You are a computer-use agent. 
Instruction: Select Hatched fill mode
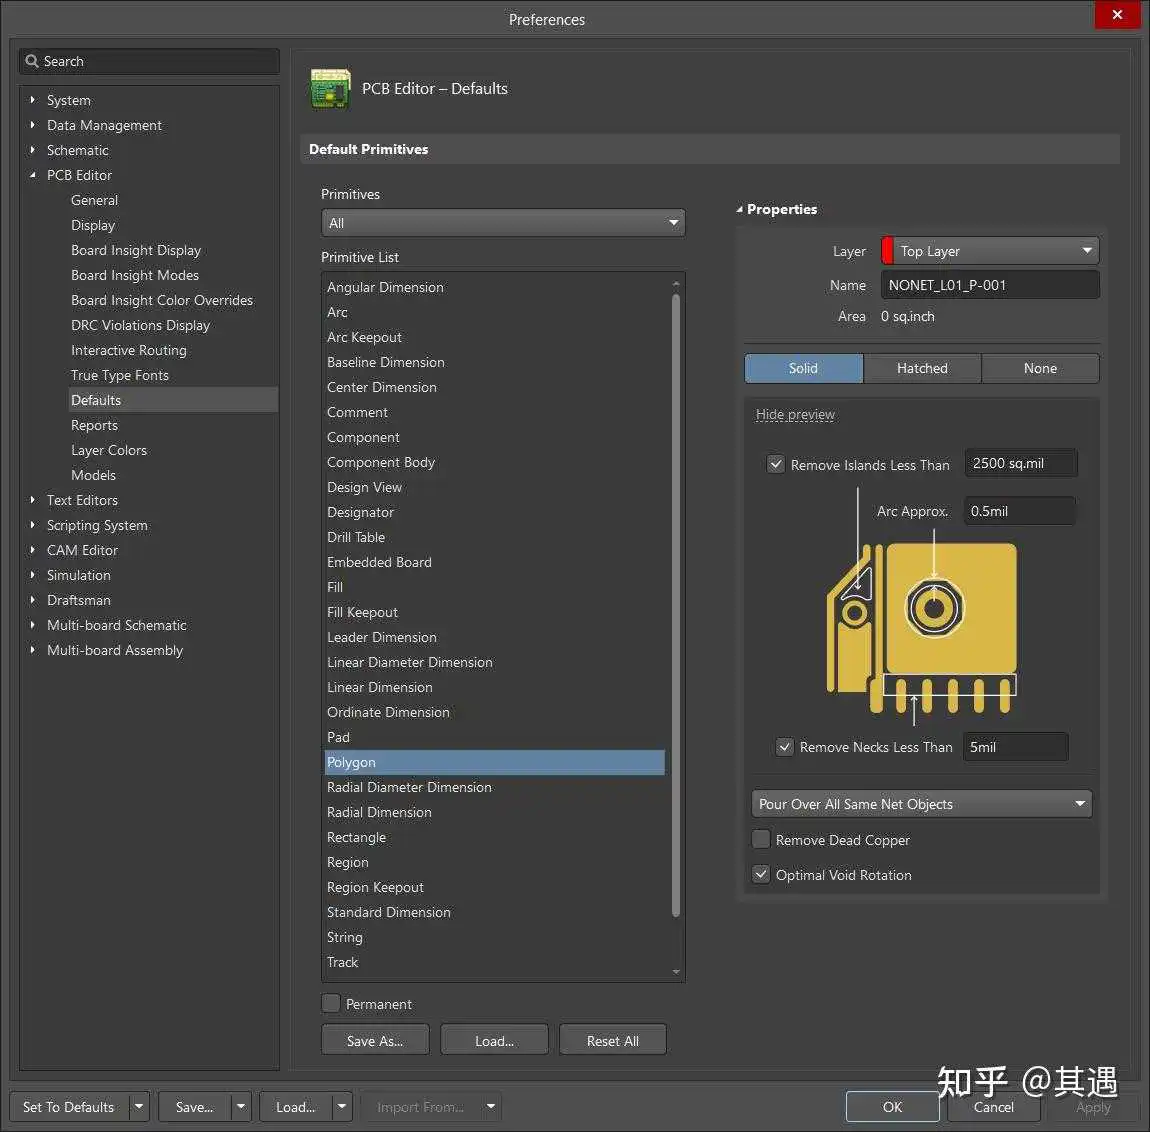tap(922, 368)
